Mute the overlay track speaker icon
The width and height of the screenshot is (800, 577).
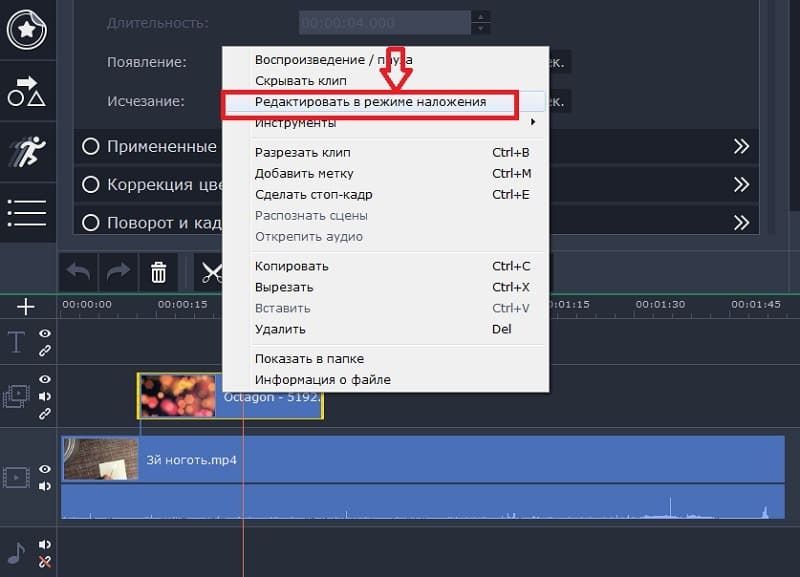(45, 396)
